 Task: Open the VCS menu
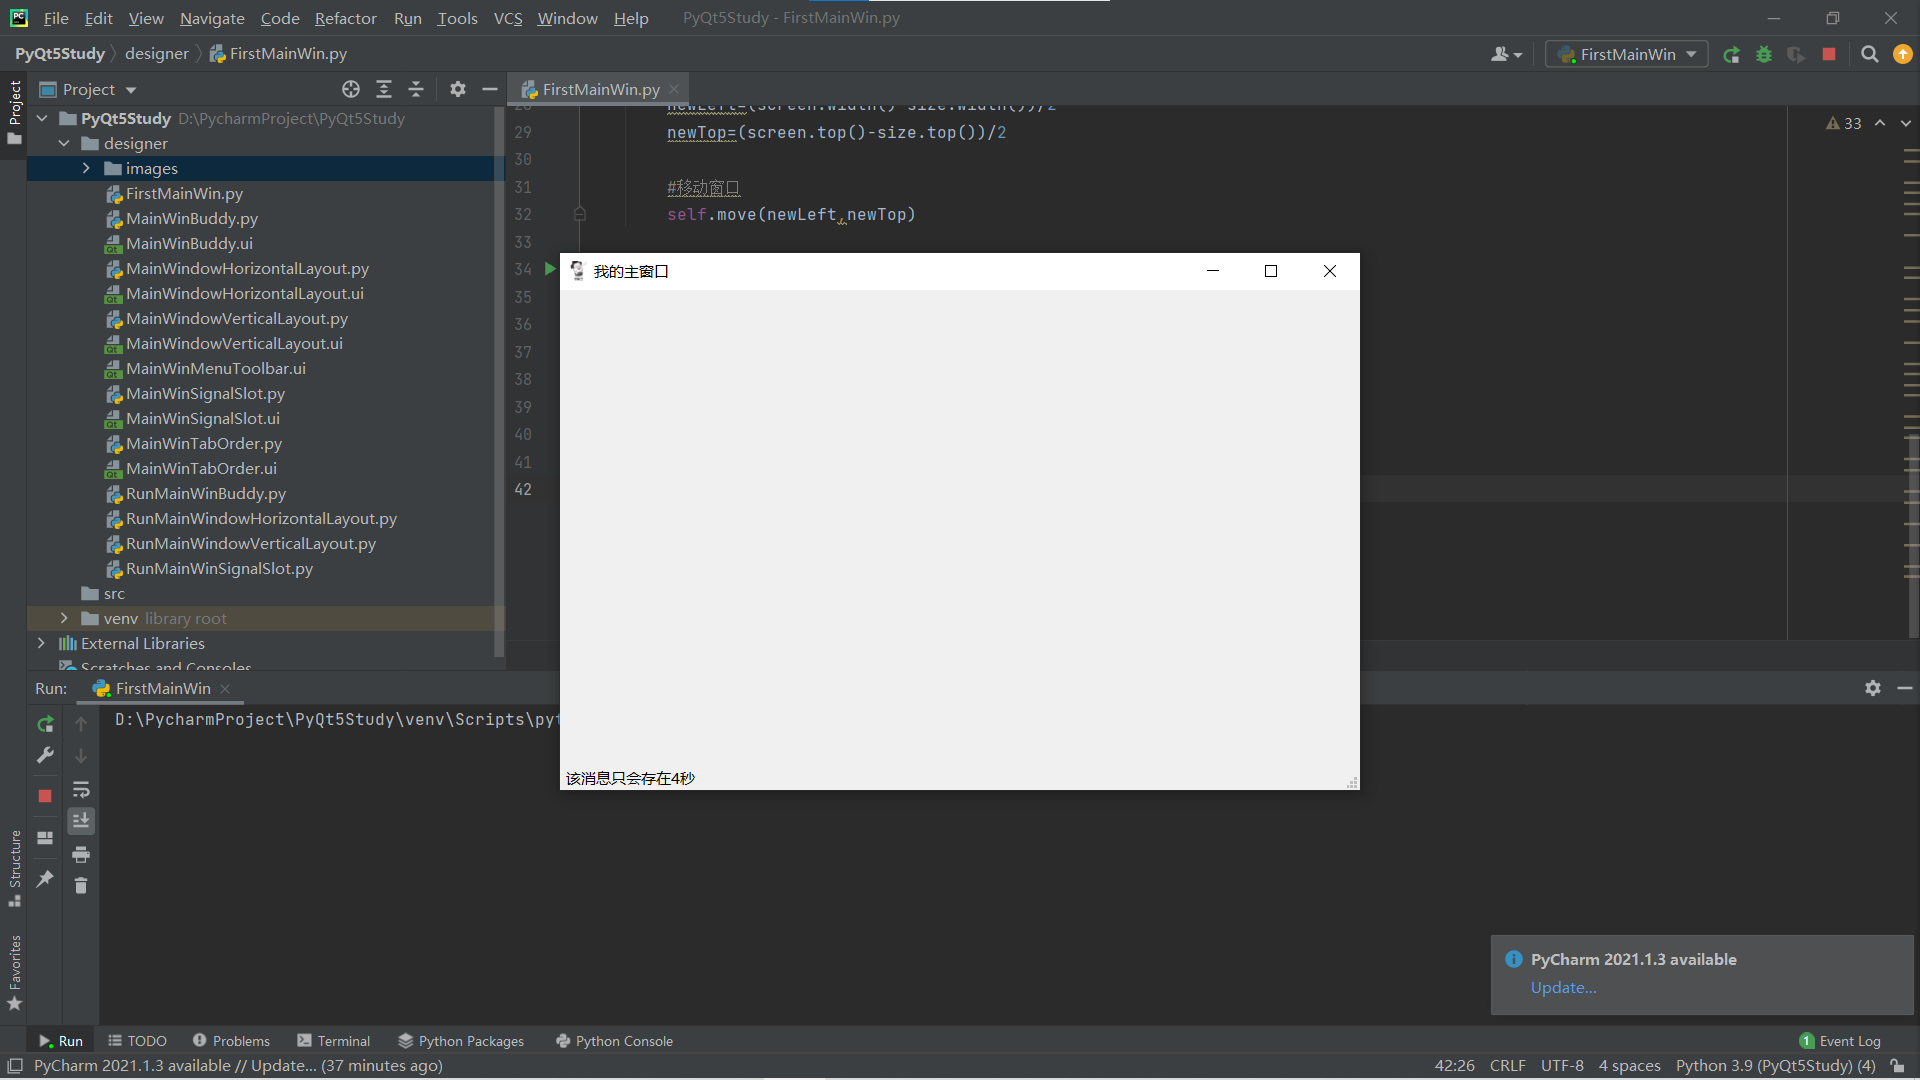508,18
